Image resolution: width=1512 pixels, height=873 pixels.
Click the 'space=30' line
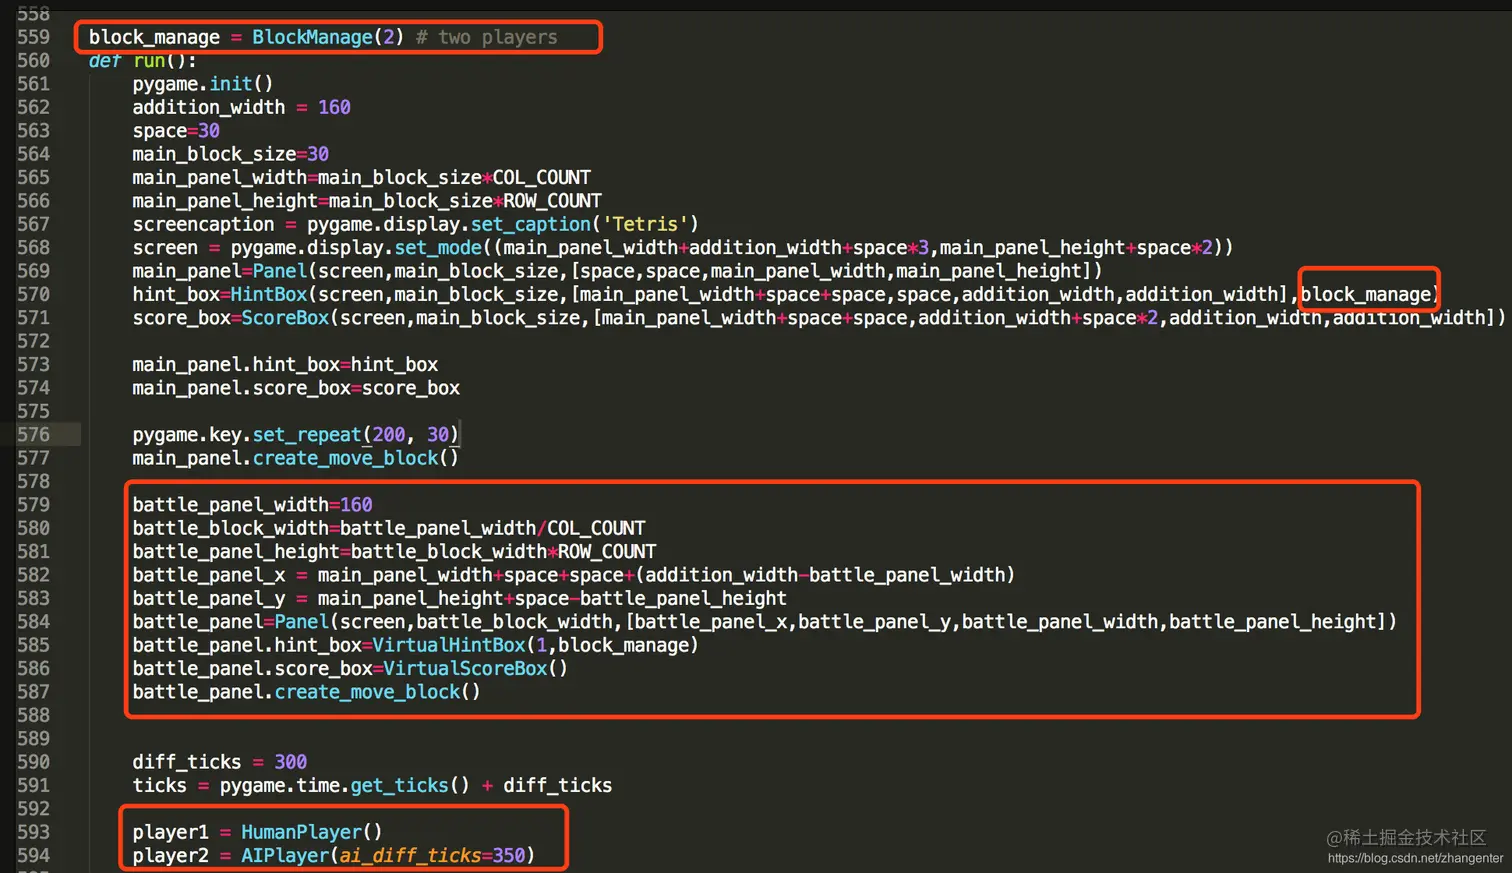[x=176, y=131]
